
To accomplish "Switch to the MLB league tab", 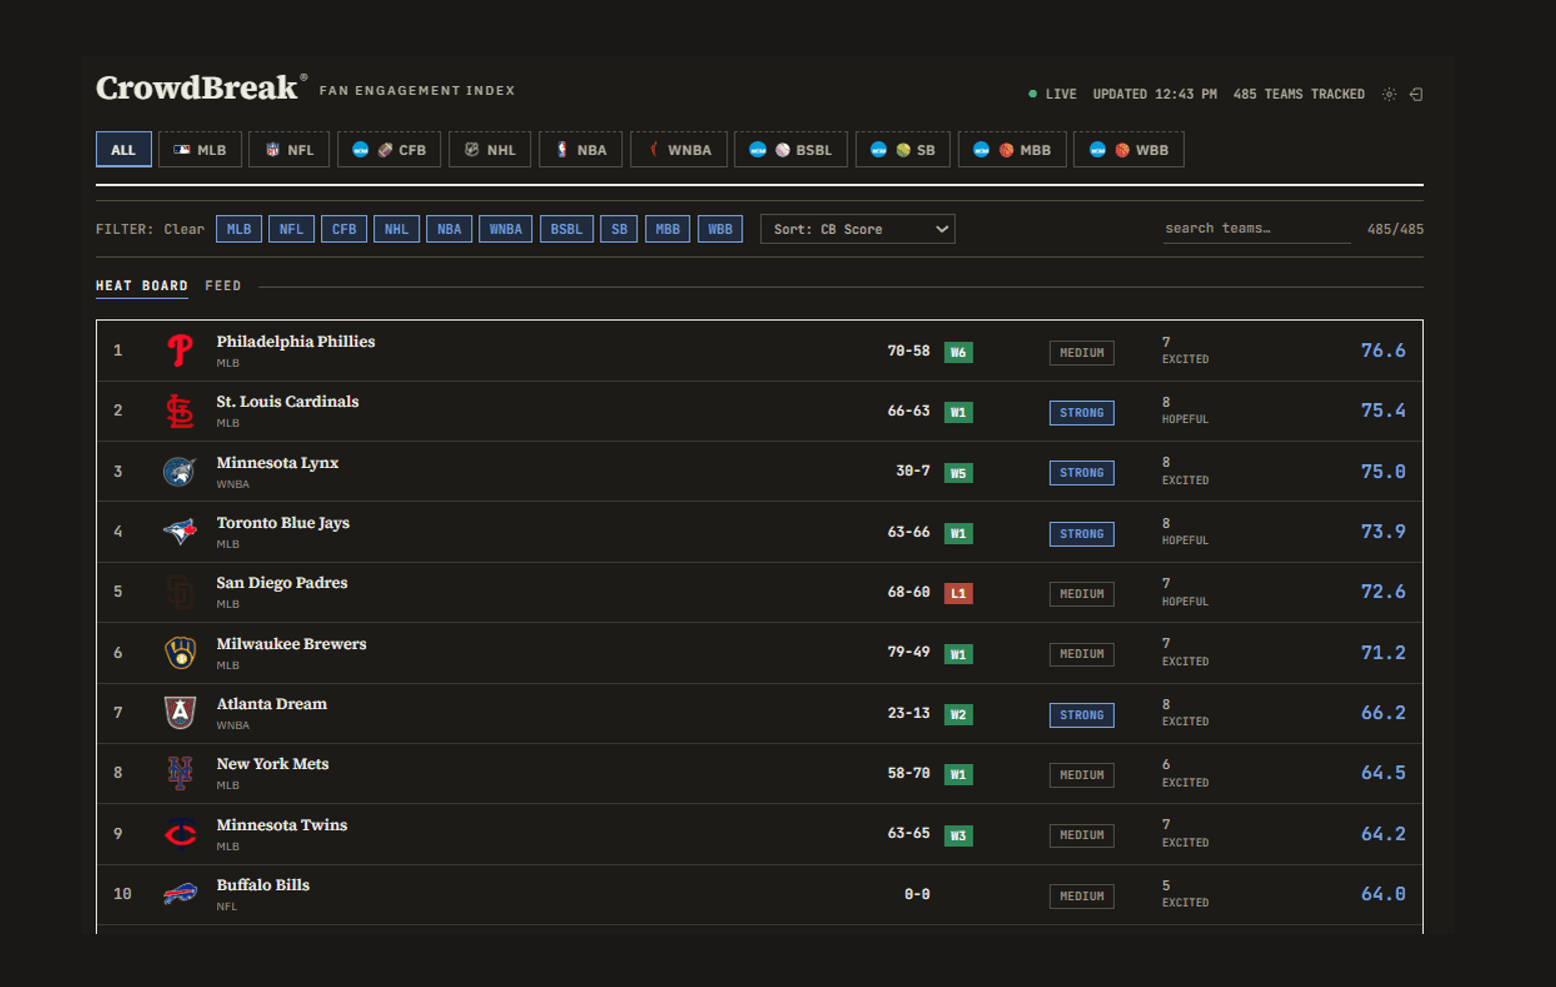I will click(200, 150).
